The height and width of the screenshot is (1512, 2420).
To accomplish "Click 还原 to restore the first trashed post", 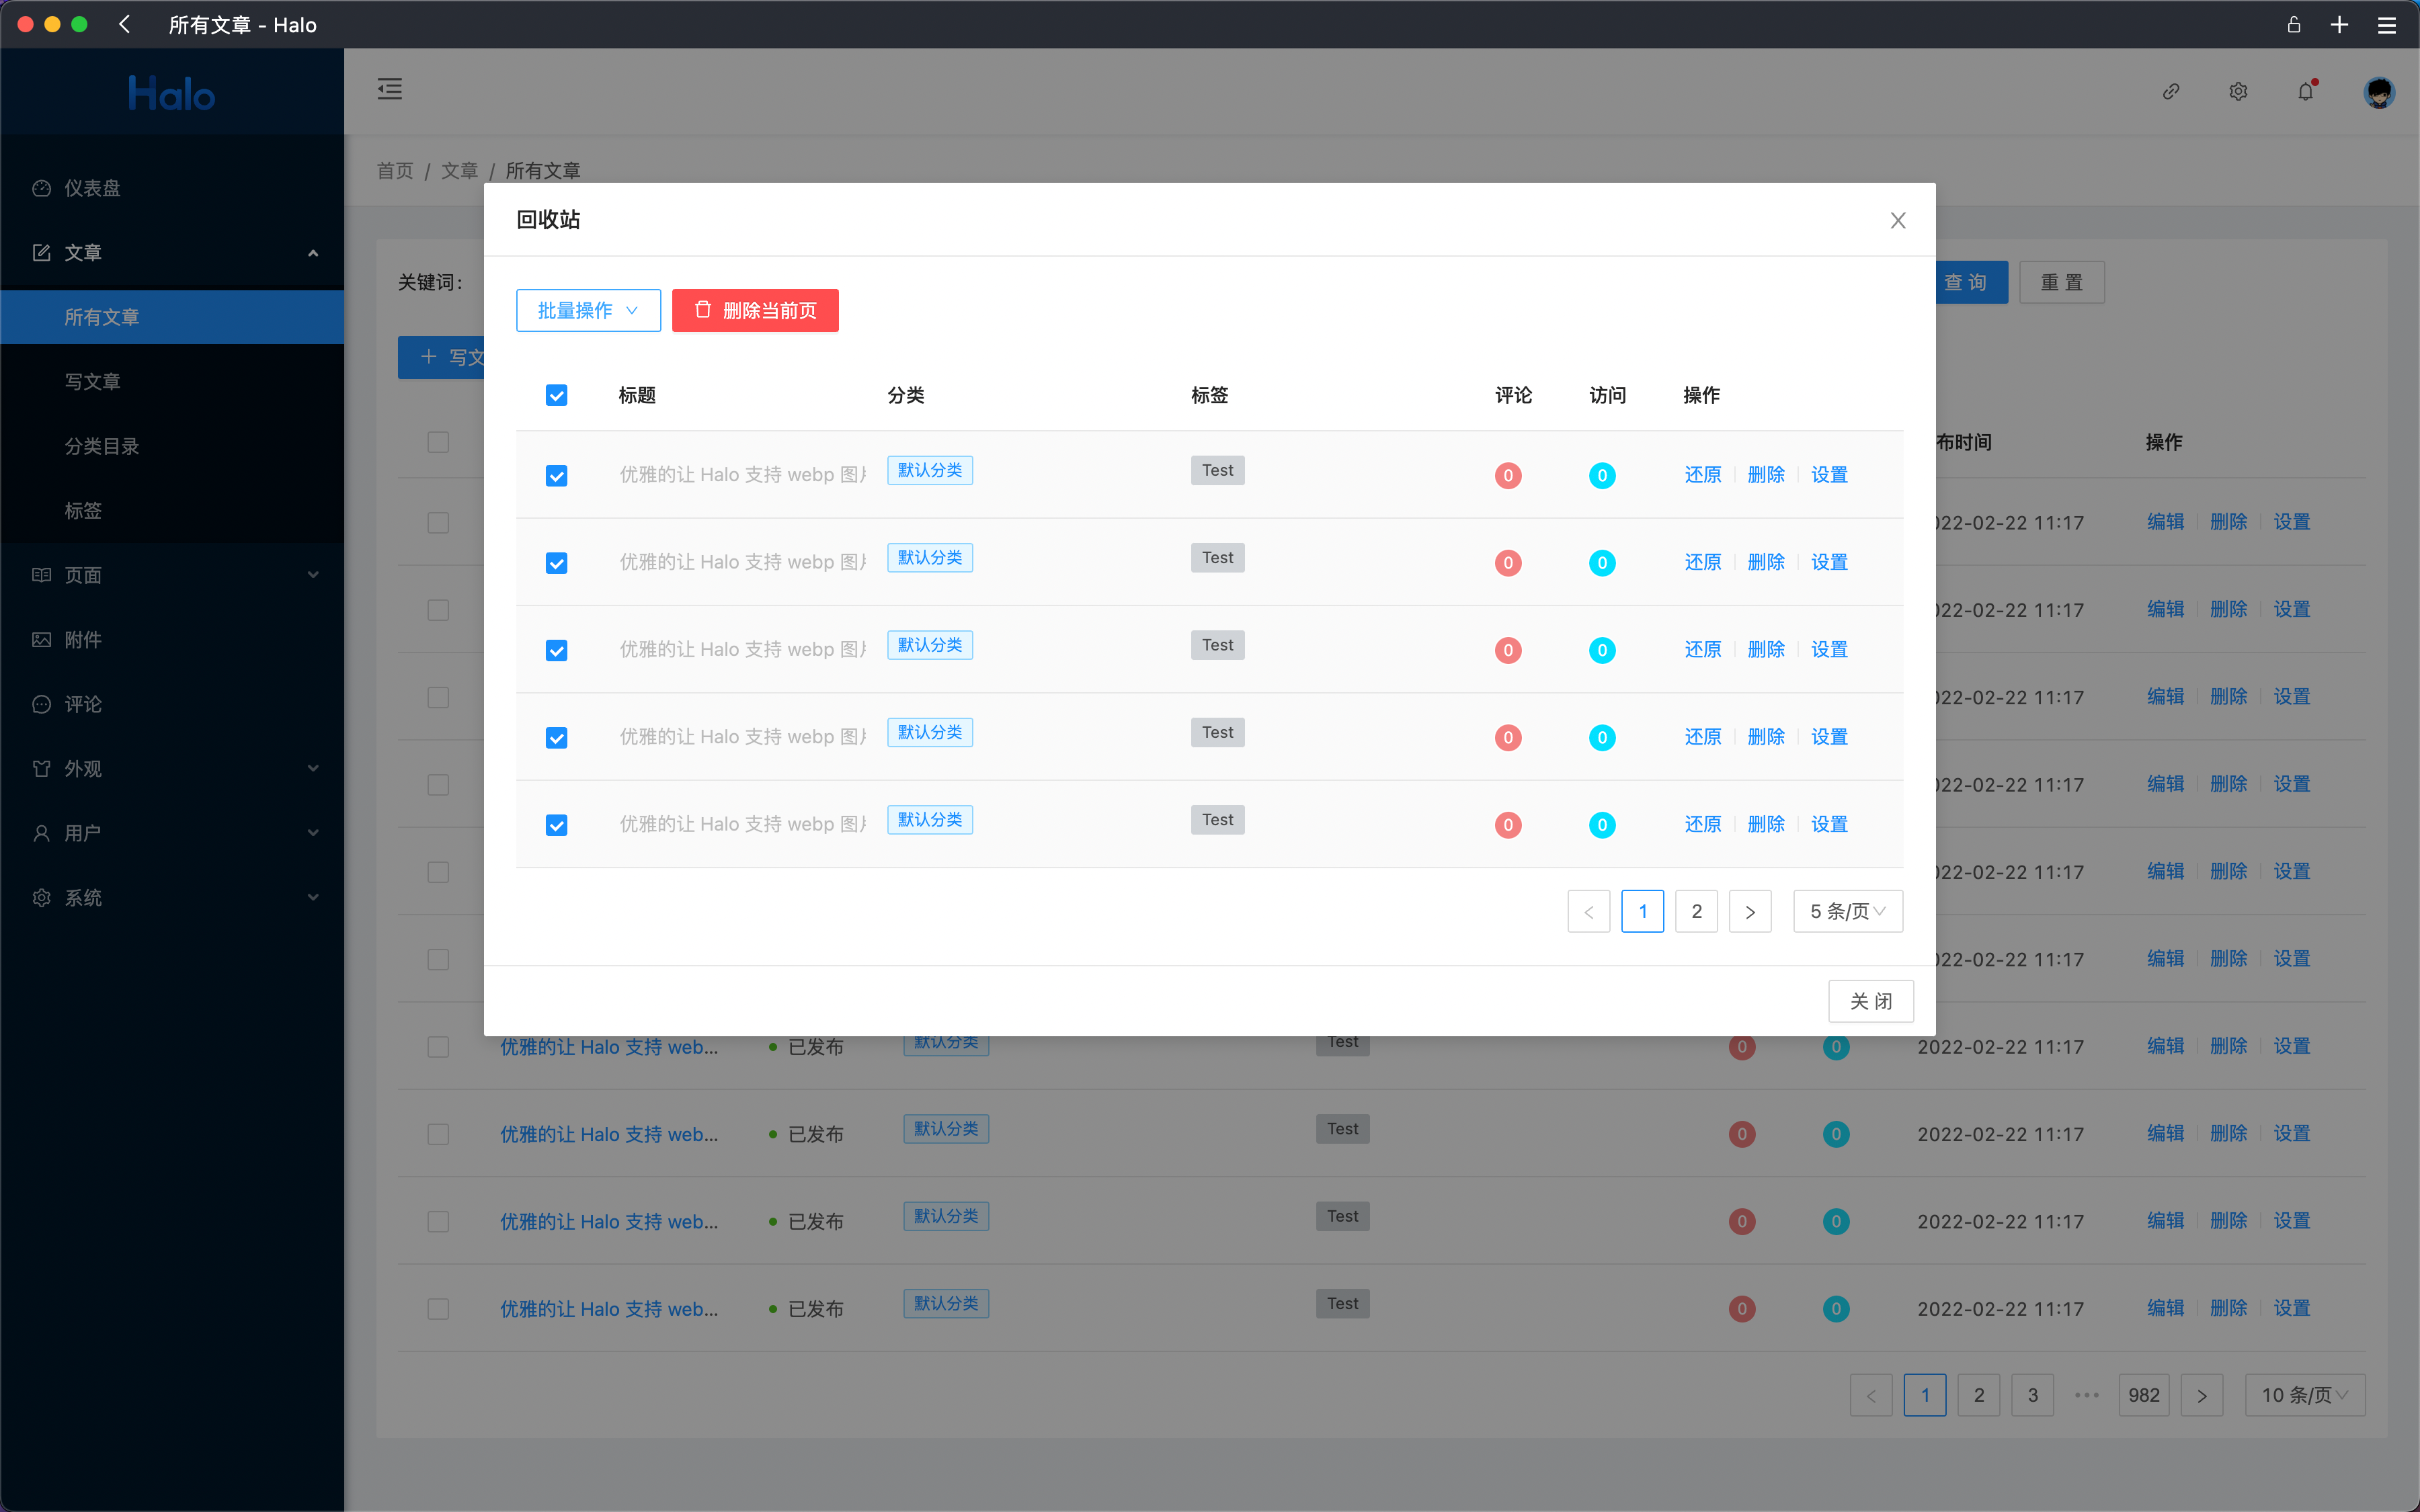I will coord(1703,475).
